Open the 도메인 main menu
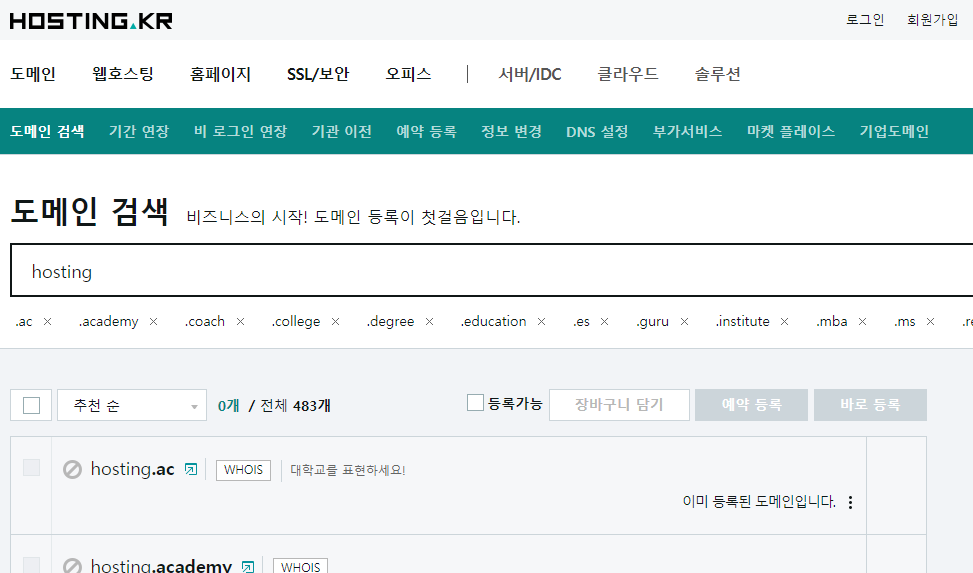This screenshot has height=573, width=973. tap(33, 74)
